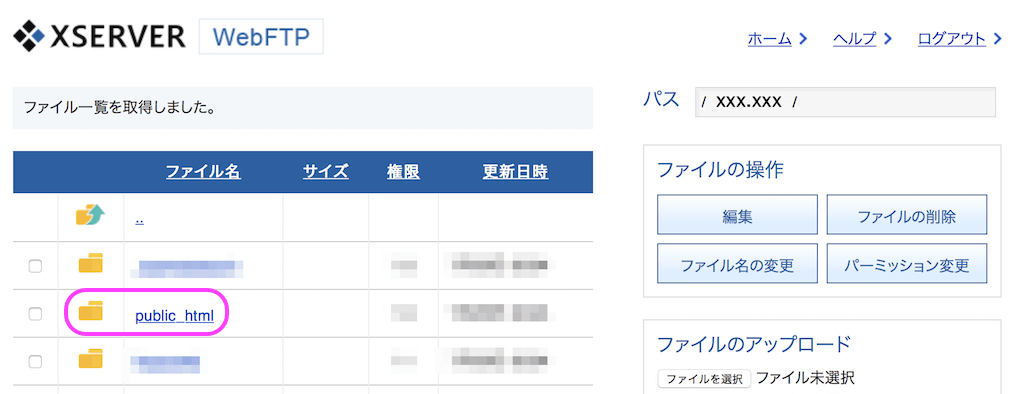This screenshot has height=394, width=1020.
Task: Click the folder icon below public_html
Action: pyautogui.click(x=90, y=360)
